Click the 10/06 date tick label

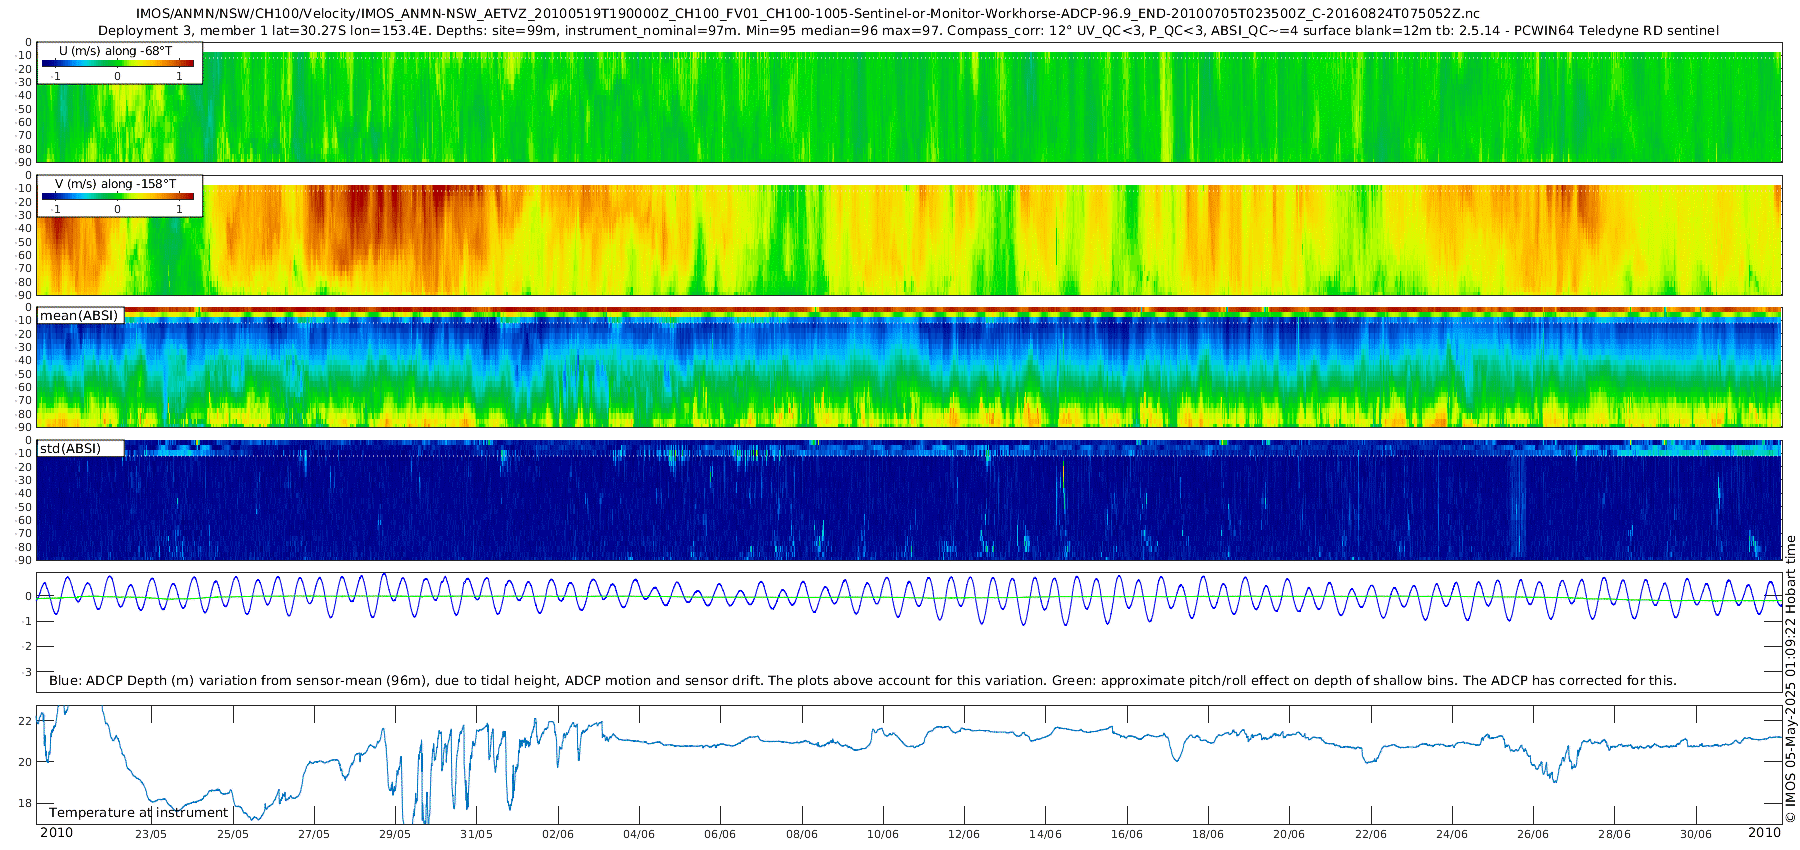[883, 834]
